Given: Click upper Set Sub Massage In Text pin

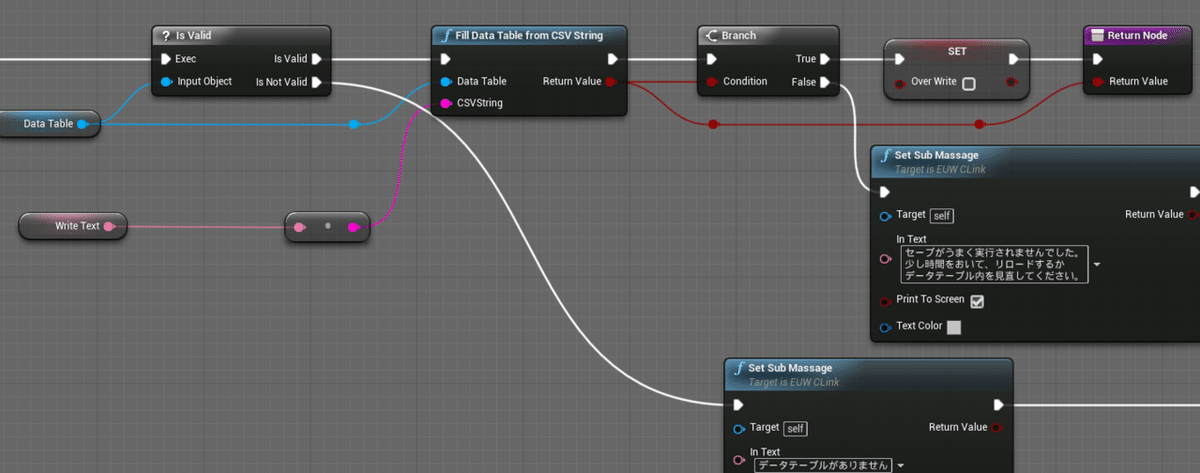Looking at the screenshot, I should (885, 258).
